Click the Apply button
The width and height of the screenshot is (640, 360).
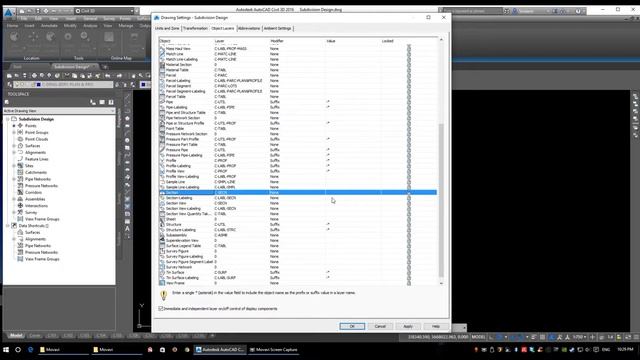click(408, 326)
